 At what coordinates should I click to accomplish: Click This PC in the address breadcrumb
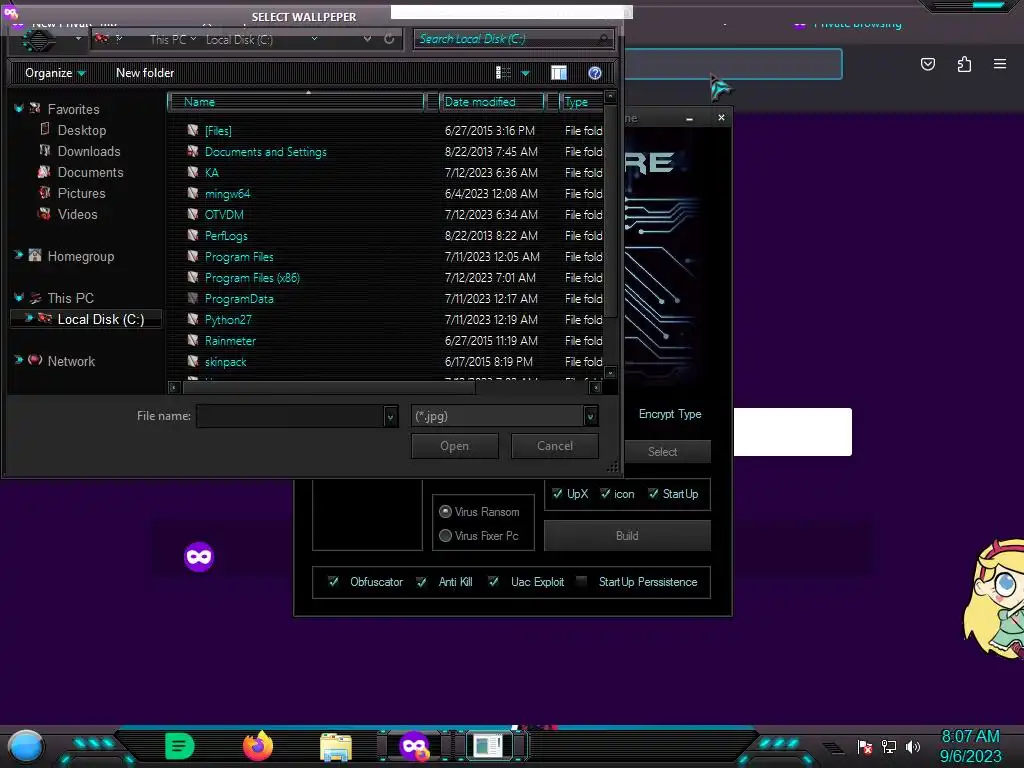click(168, 40)
